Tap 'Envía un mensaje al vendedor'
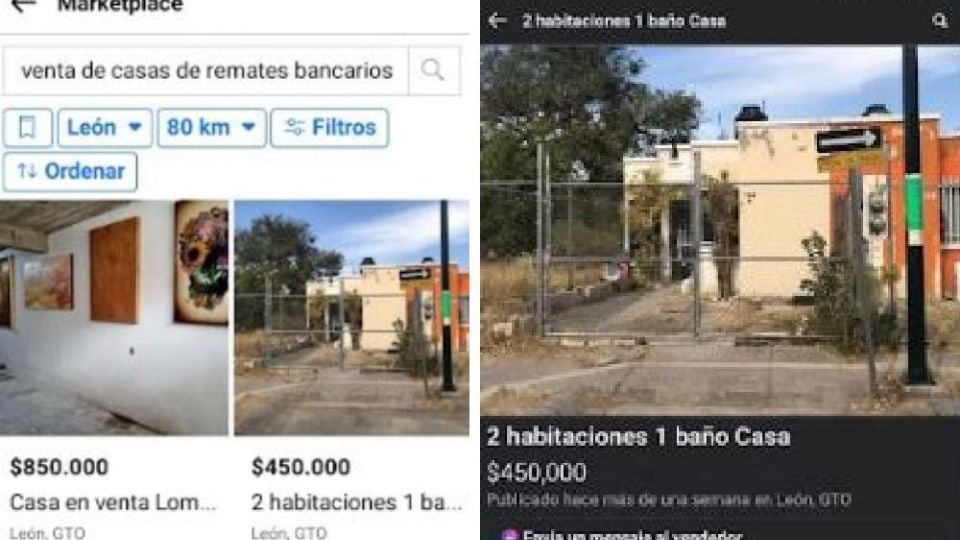The image size is (960, 540). coord(632,535)
